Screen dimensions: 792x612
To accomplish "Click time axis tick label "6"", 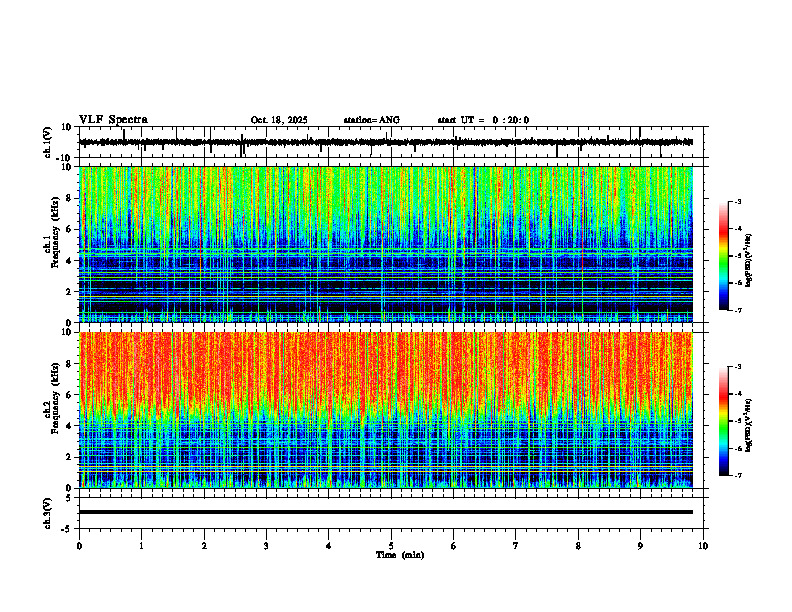I will (454, 546).
